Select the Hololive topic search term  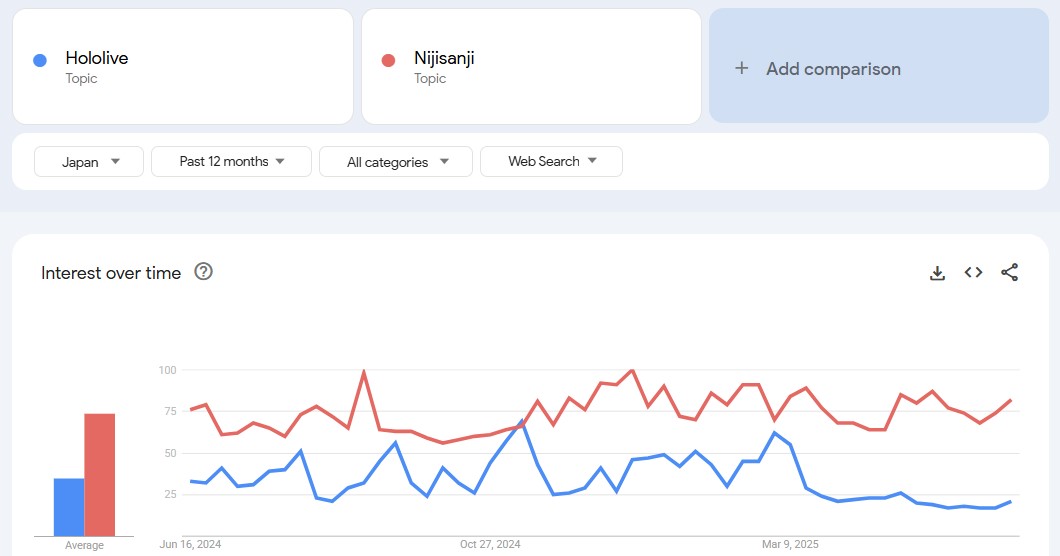[97, 58]
